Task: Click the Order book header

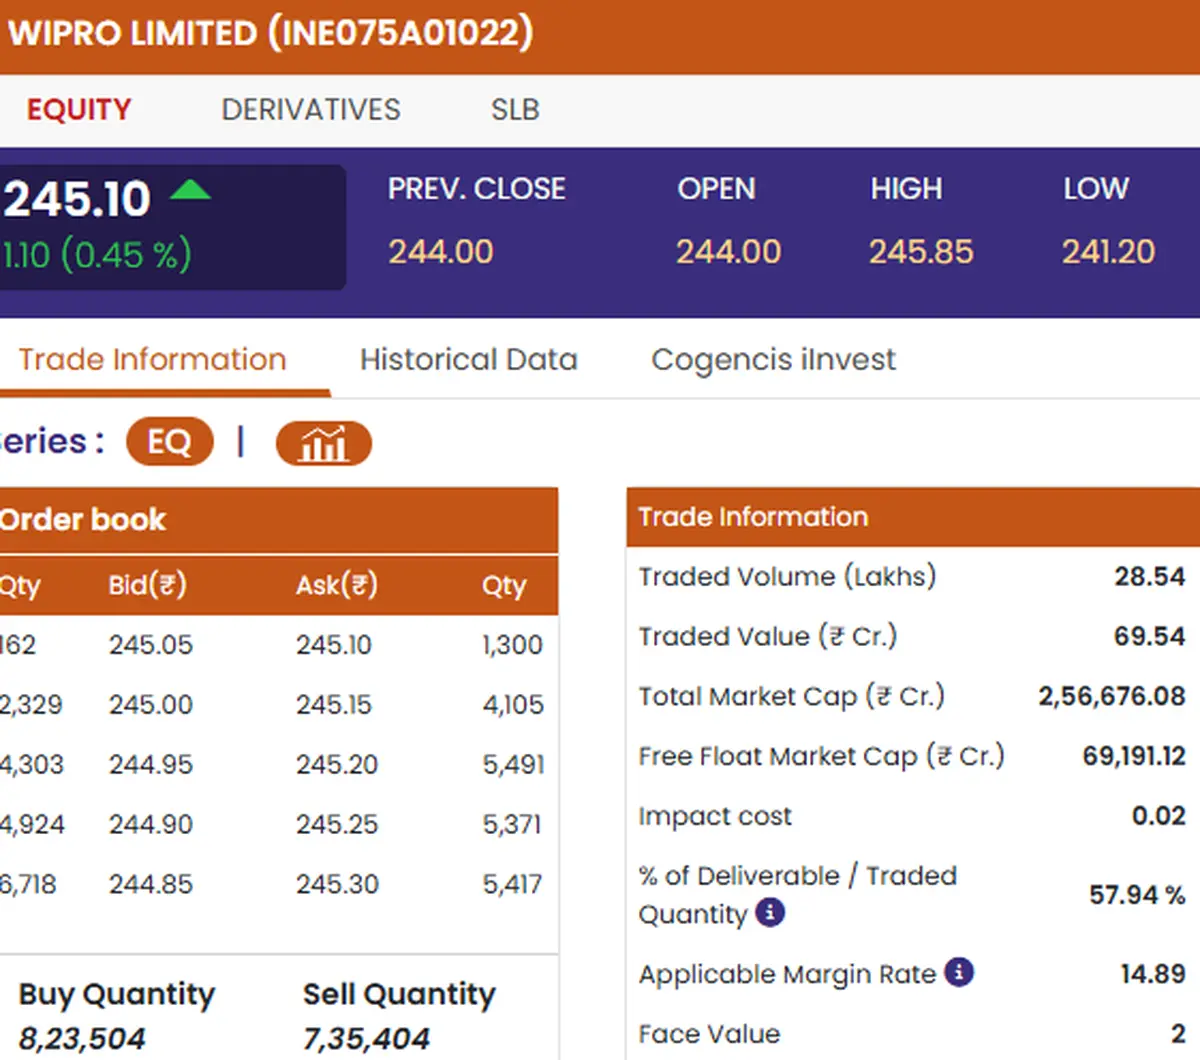Action: pyautogui.click(x=279, y=520)
